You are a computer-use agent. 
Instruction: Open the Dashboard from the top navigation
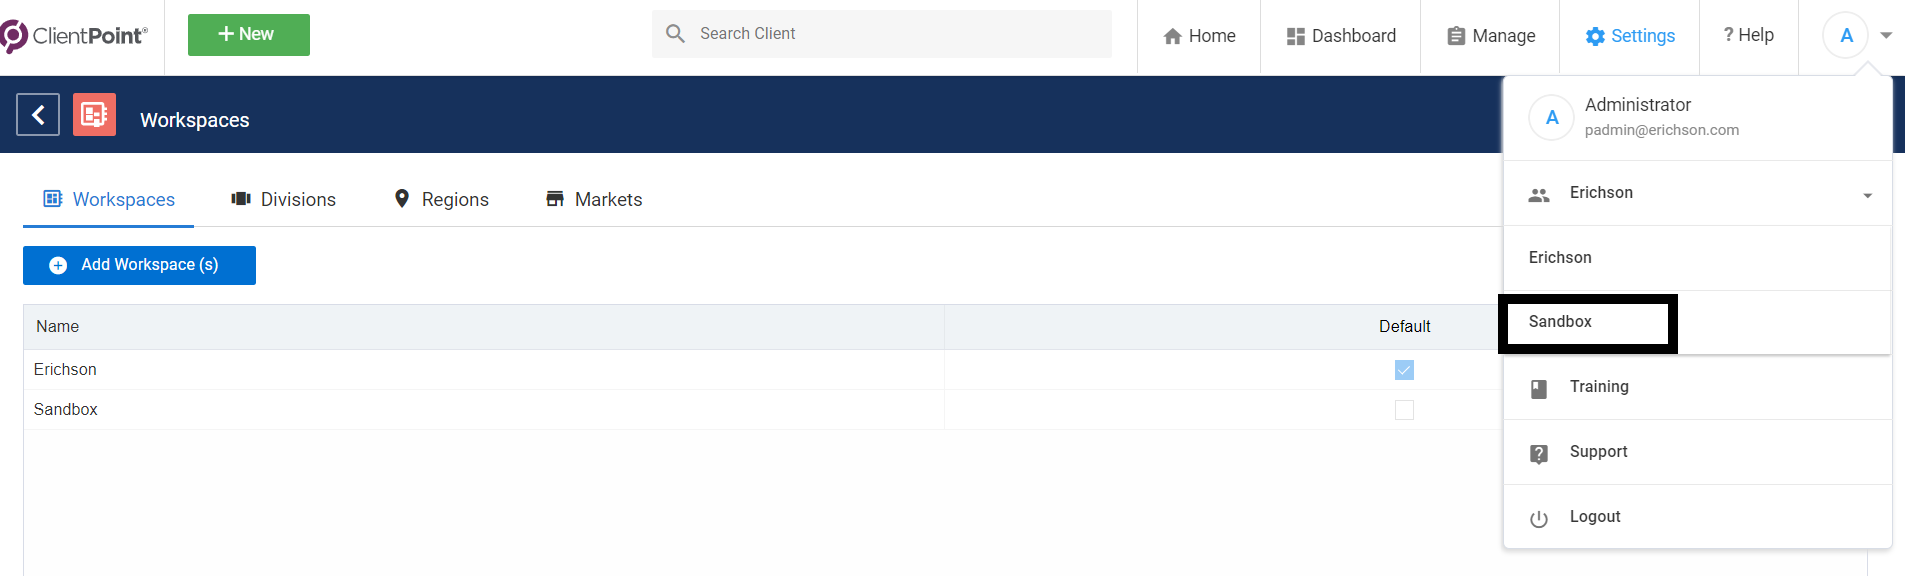pos(1341,36)
